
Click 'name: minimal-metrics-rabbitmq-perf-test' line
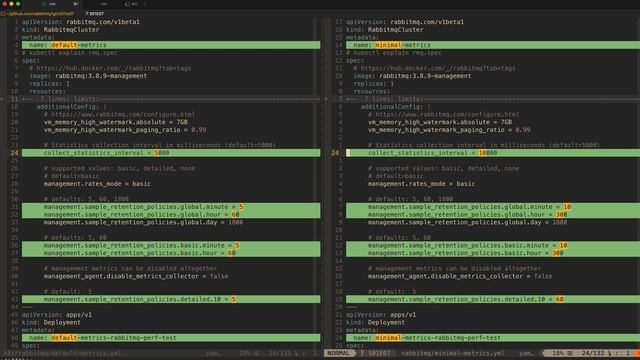[493, 338]
